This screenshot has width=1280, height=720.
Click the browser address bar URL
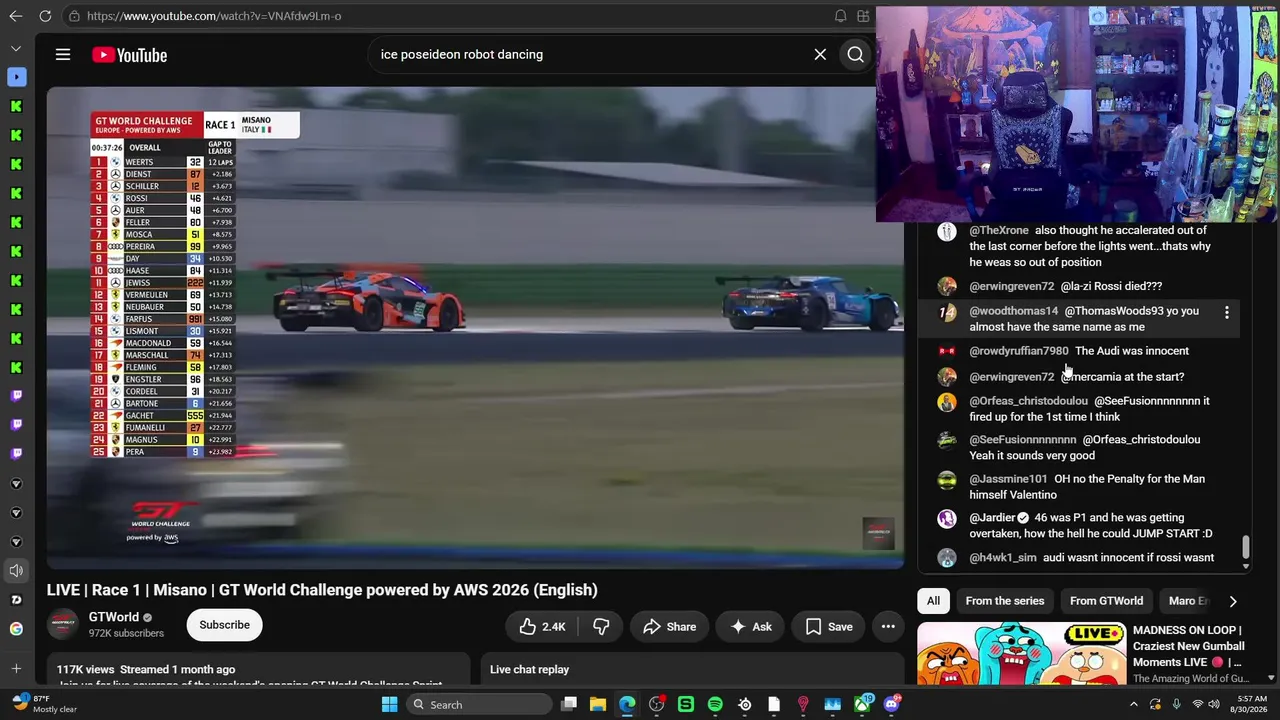(x=214, y=16)
